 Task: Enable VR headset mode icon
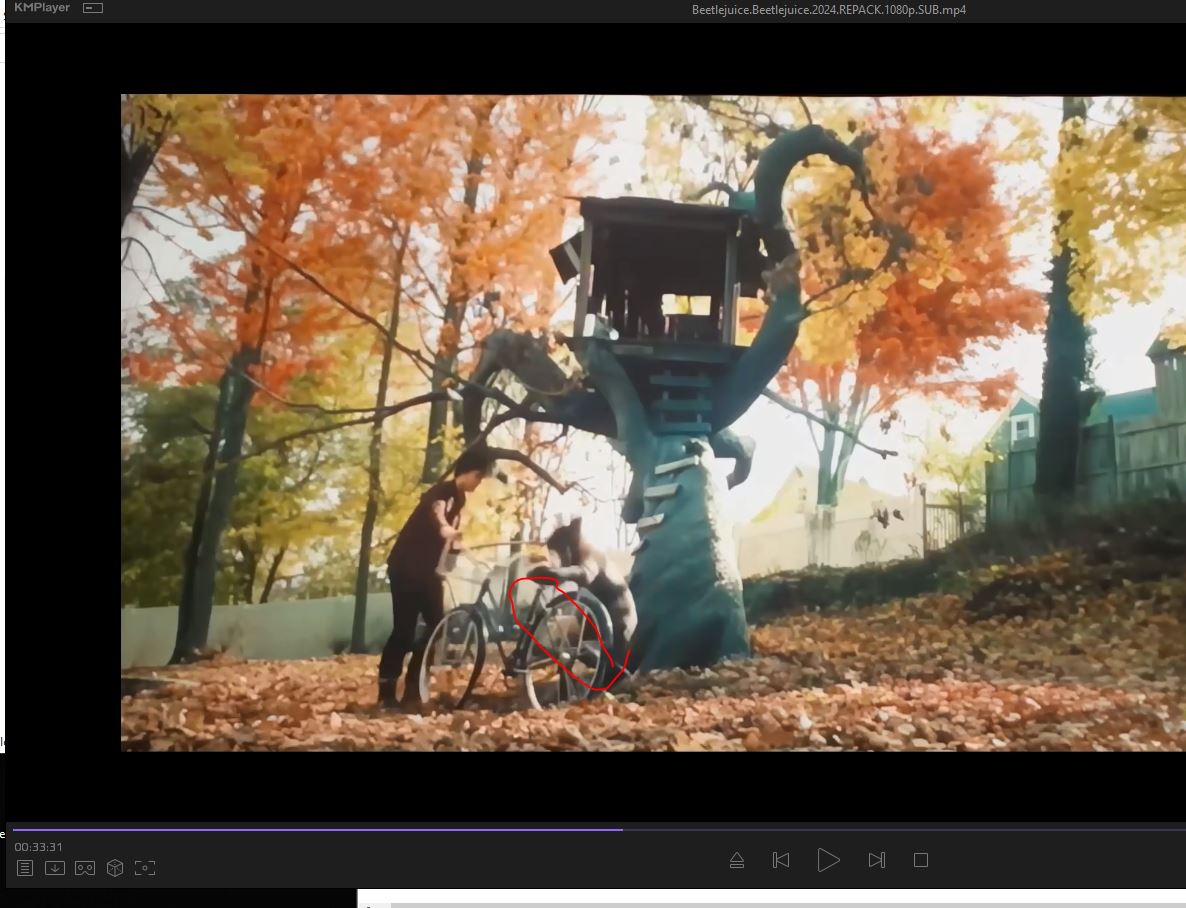coord(85,868)
